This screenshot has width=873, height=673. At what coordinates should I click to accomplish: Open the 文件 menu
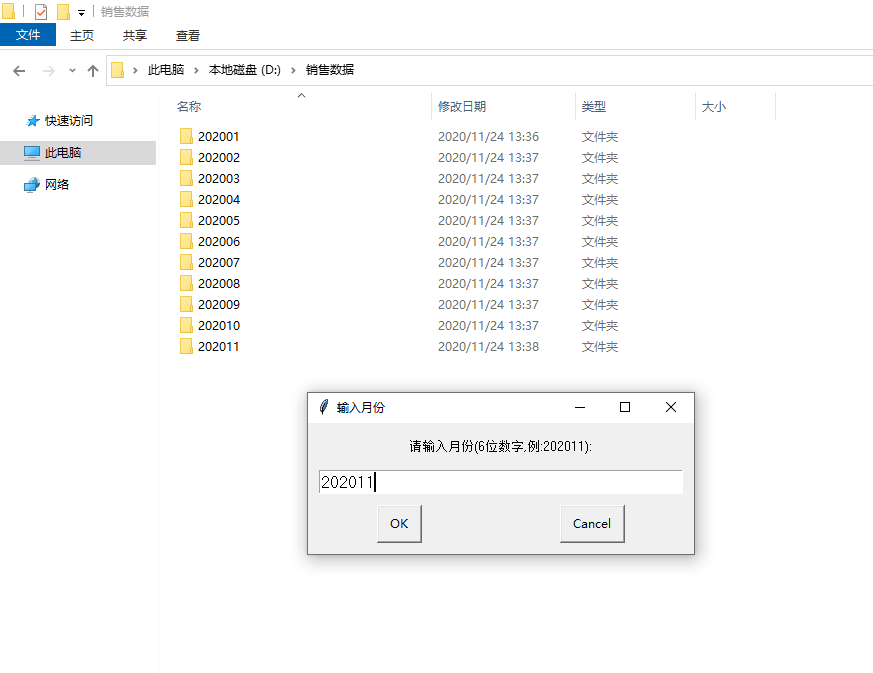[27, 33]
